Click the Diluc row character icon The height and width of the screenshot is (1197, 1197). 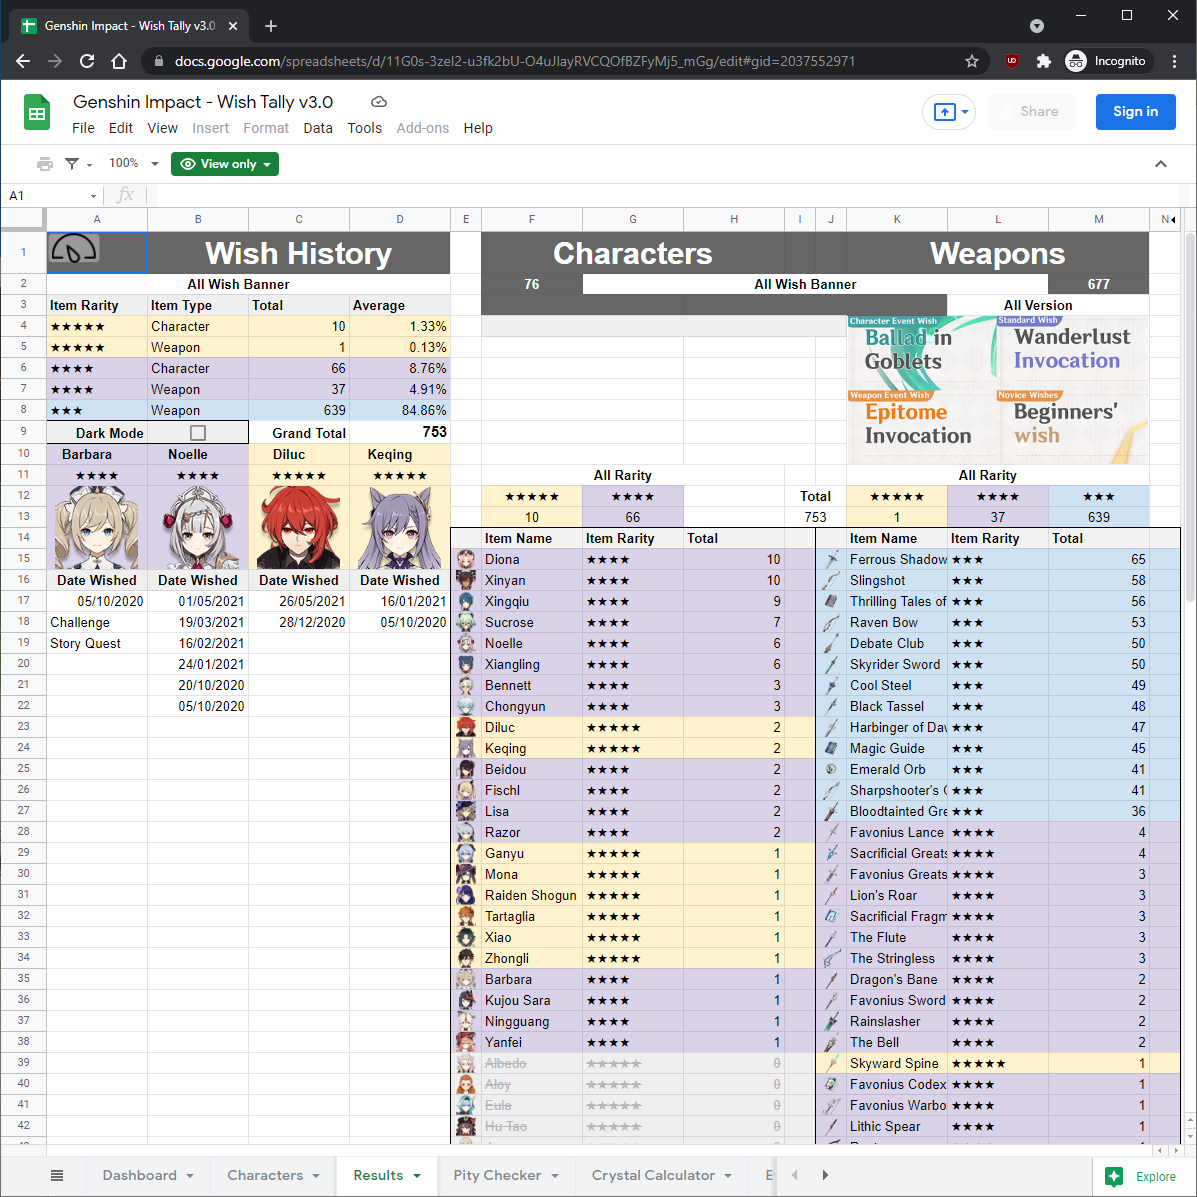click(x=466, y=728)
